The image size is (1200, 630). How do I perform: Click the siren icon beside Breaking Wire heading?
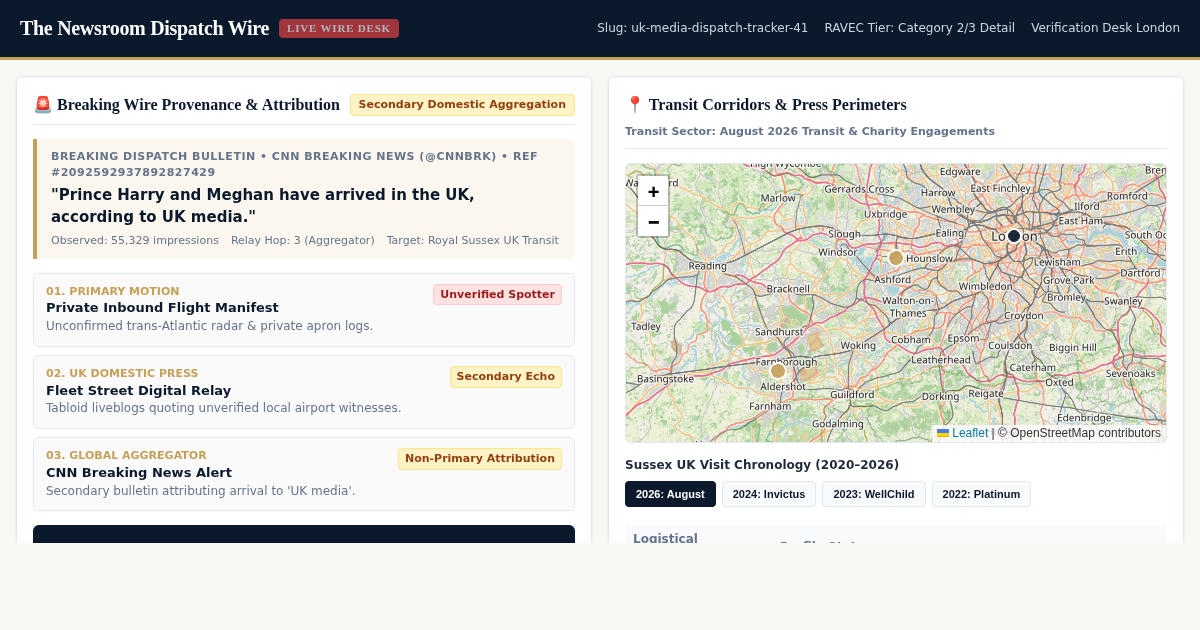[43, 104]
